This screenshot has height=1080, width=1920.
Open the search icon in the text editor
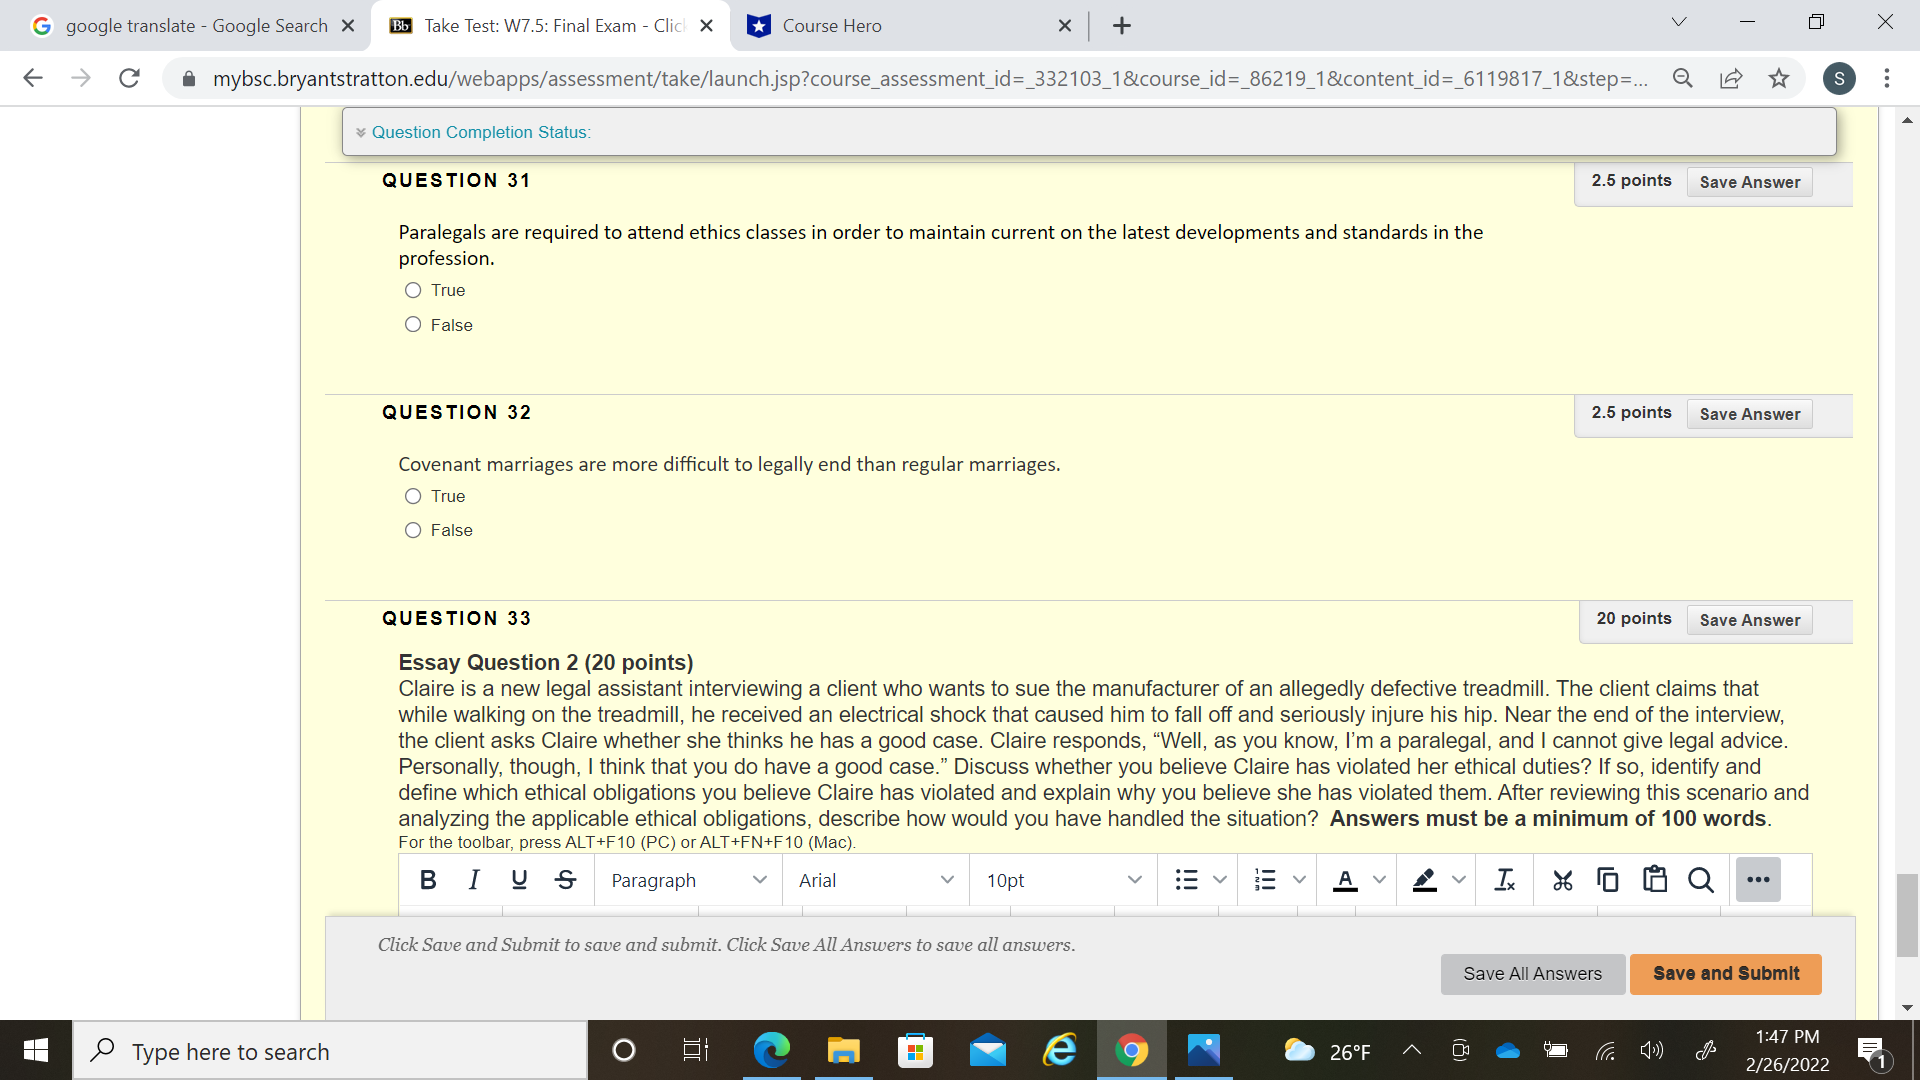1702,880
